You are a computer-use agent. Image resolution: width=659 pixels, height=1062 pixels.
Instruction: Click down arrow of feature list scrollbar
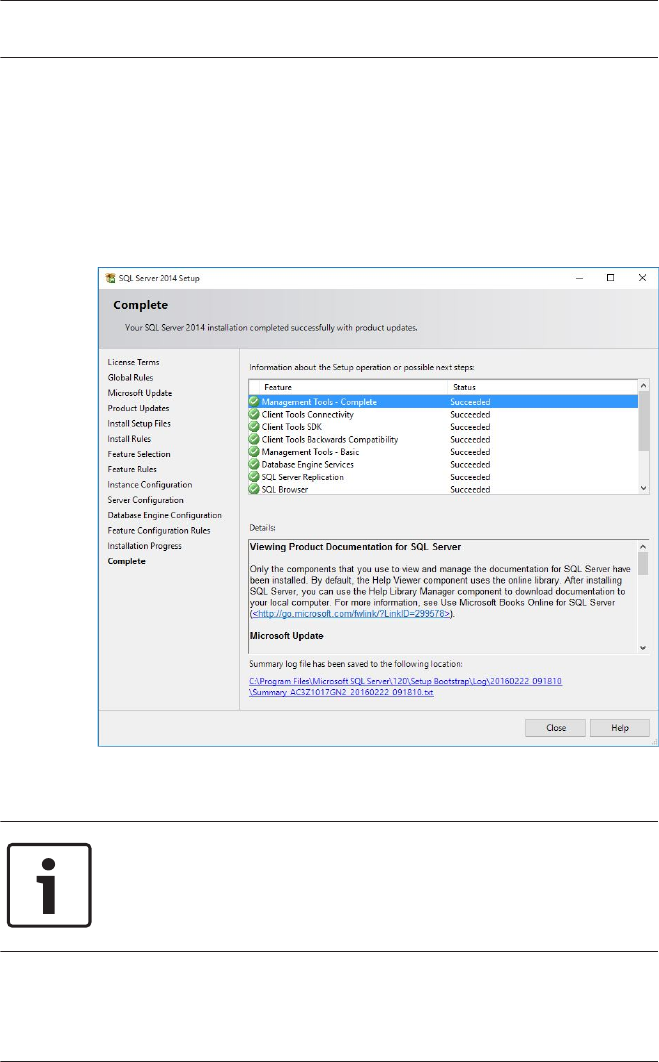coord(643,488)
